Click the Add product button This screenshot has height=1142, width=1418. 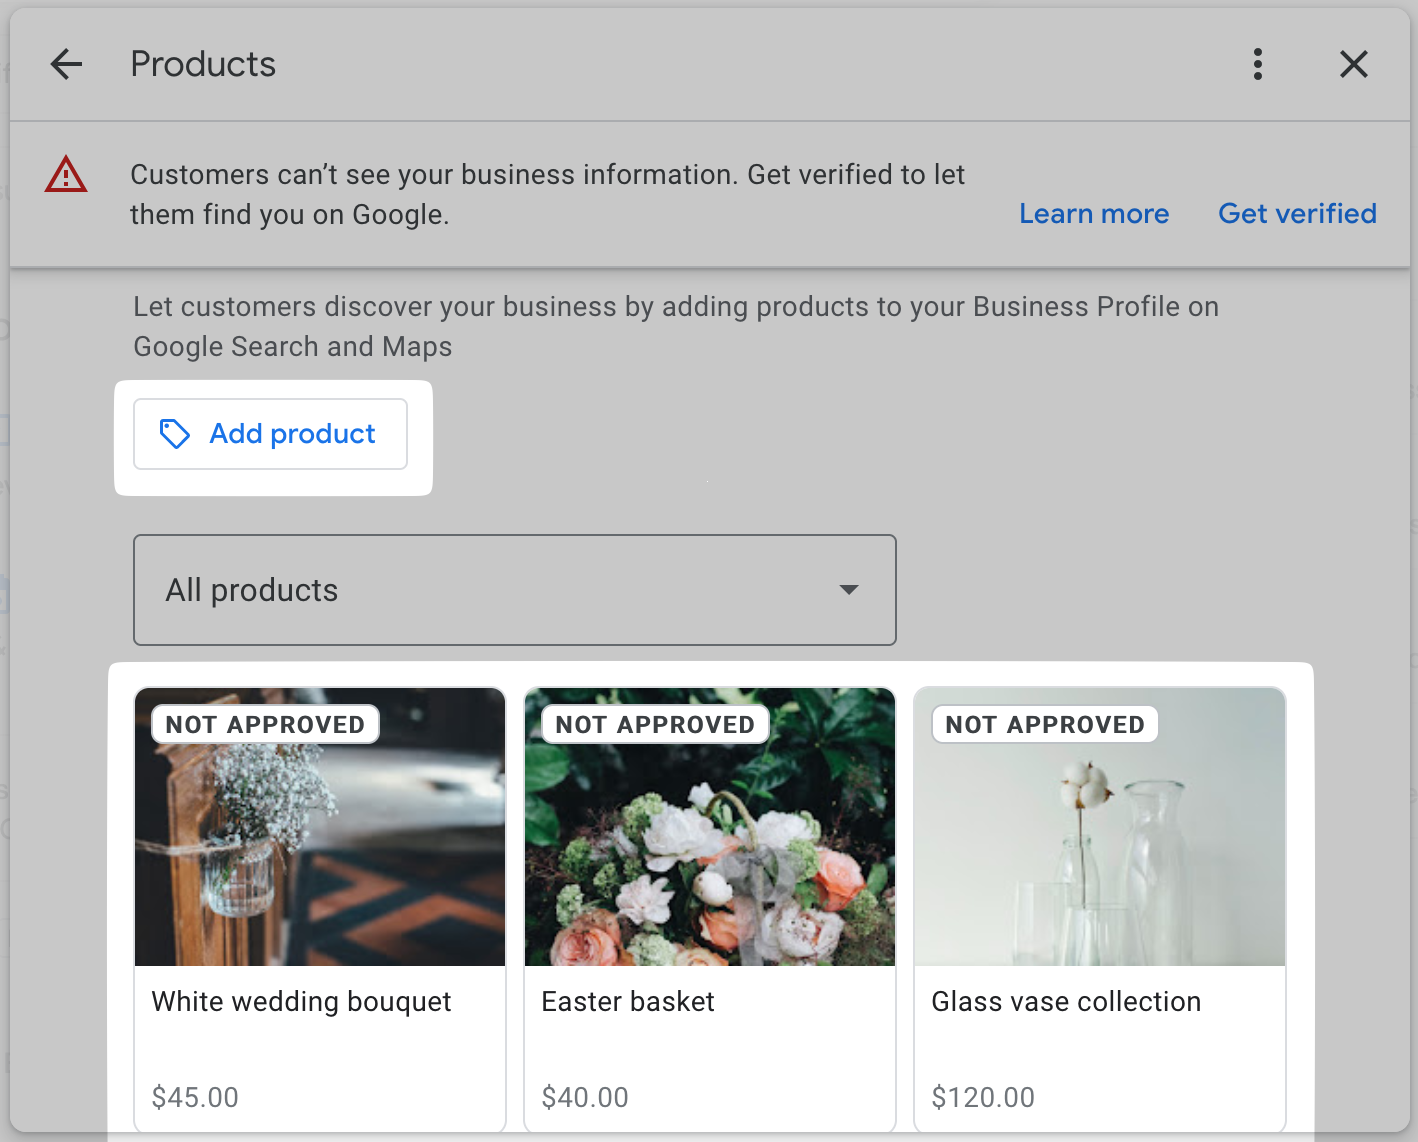point(270,433)
